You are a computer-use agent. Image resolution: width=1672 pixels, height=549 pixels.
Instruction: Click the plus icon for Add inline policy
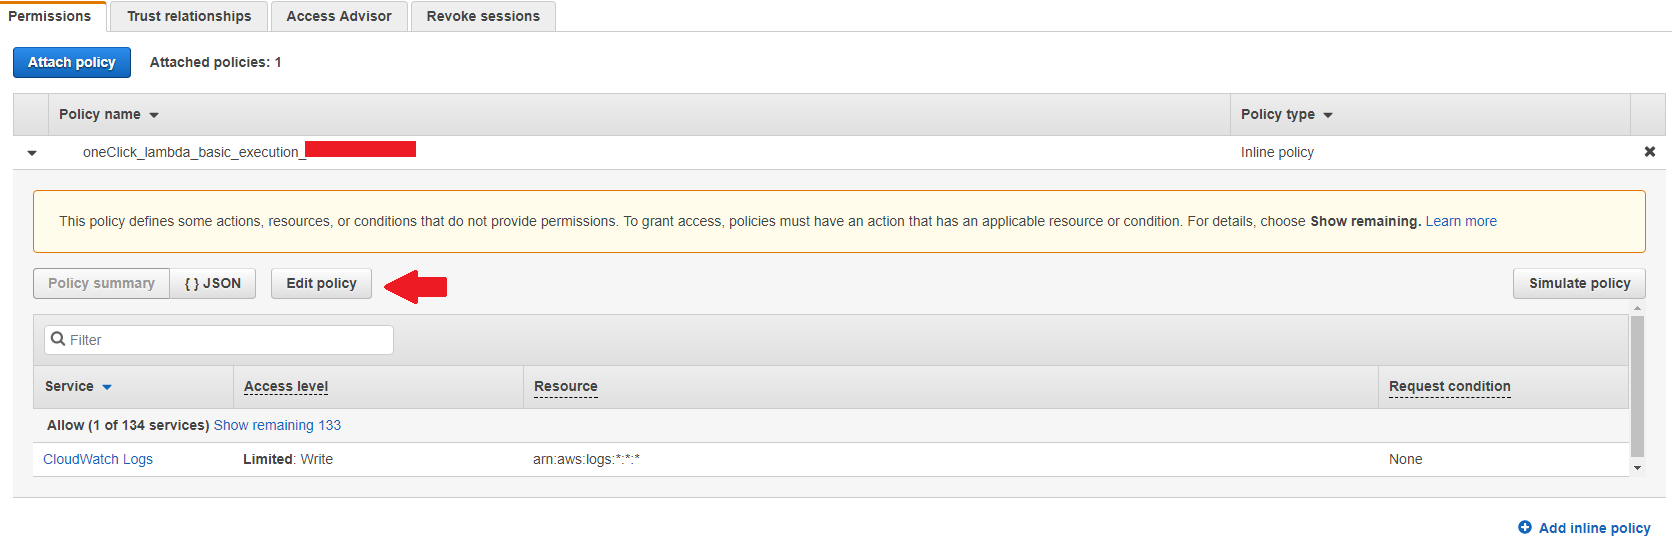click(1525, 527)
